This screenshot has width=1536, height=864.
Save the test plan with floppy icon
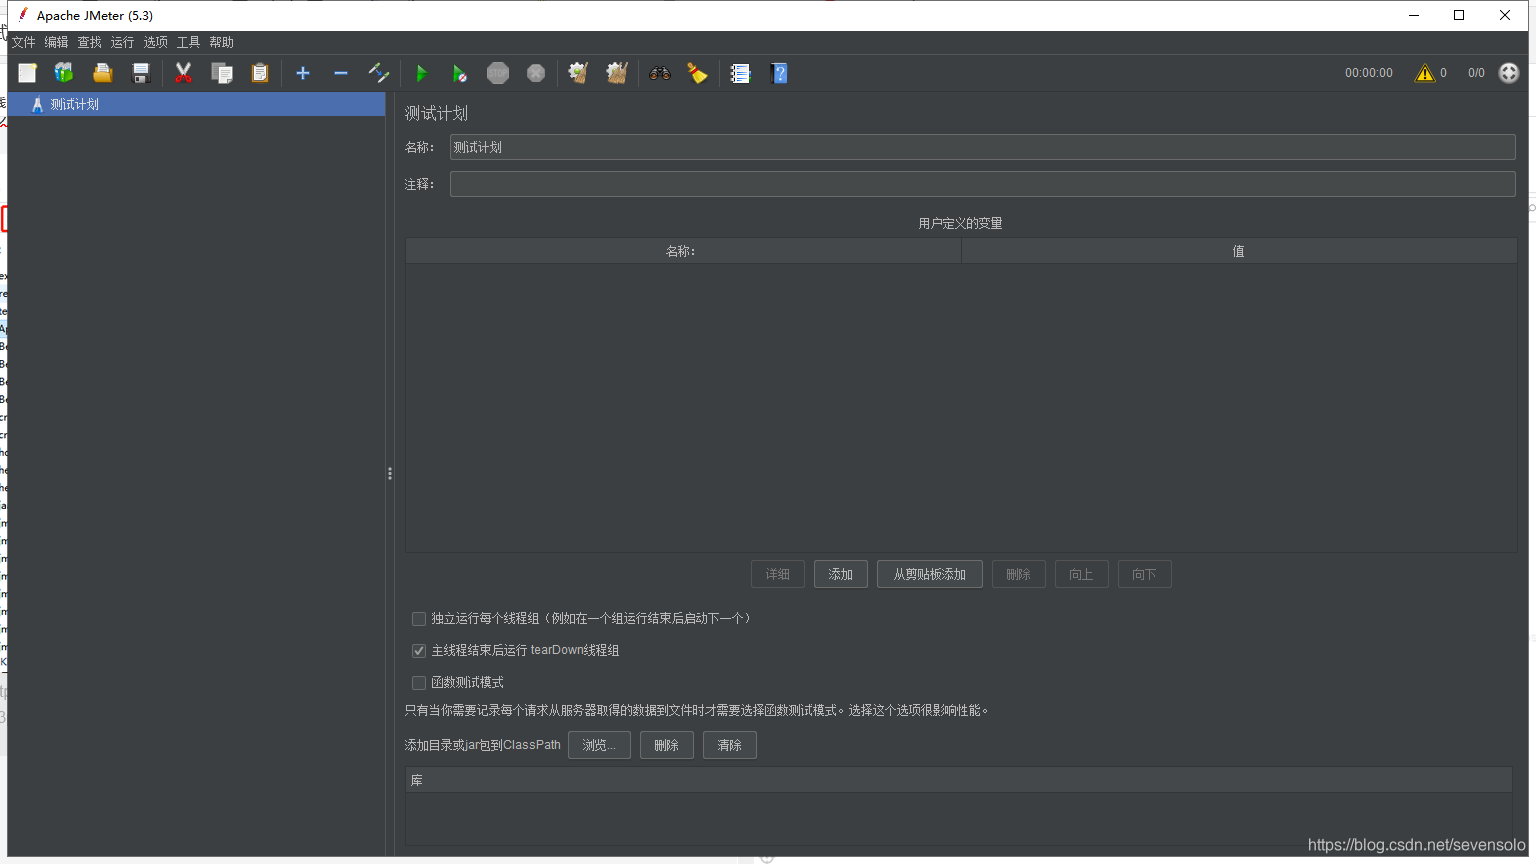point(141,73)
